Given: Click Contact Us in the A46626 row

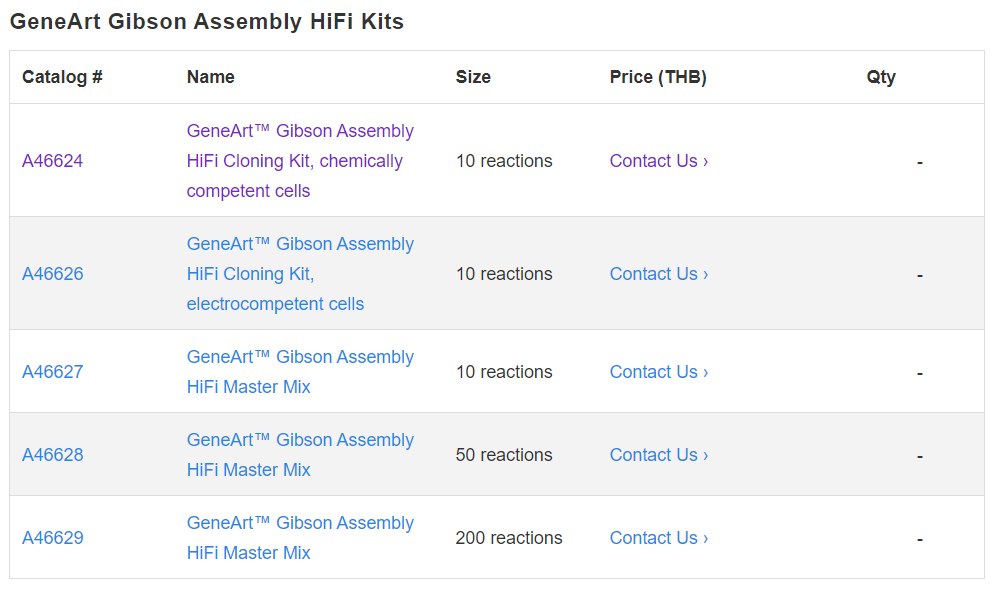Looking at the screenshot, I should [x=659, y=274].
